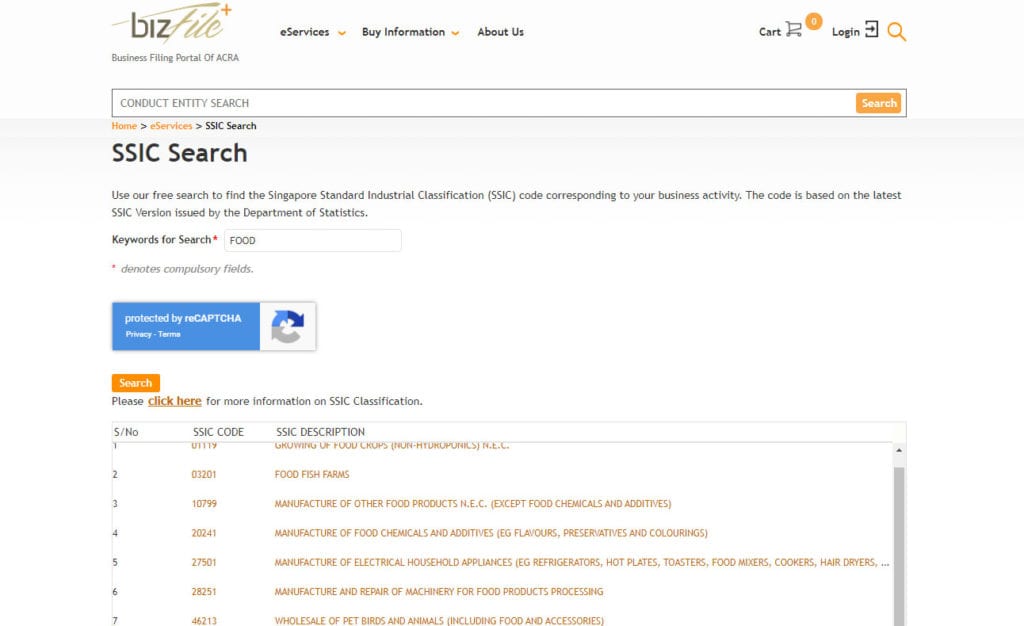Image resolution: width=1024 pixels, height=626 pixels.
Task: Expand the Buy Information dropdown menu
Action: (x=410, y=32)
